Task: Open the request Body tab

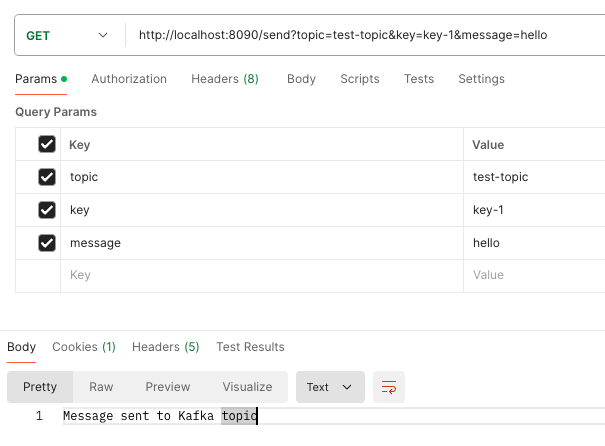Action: pos(301,79)
